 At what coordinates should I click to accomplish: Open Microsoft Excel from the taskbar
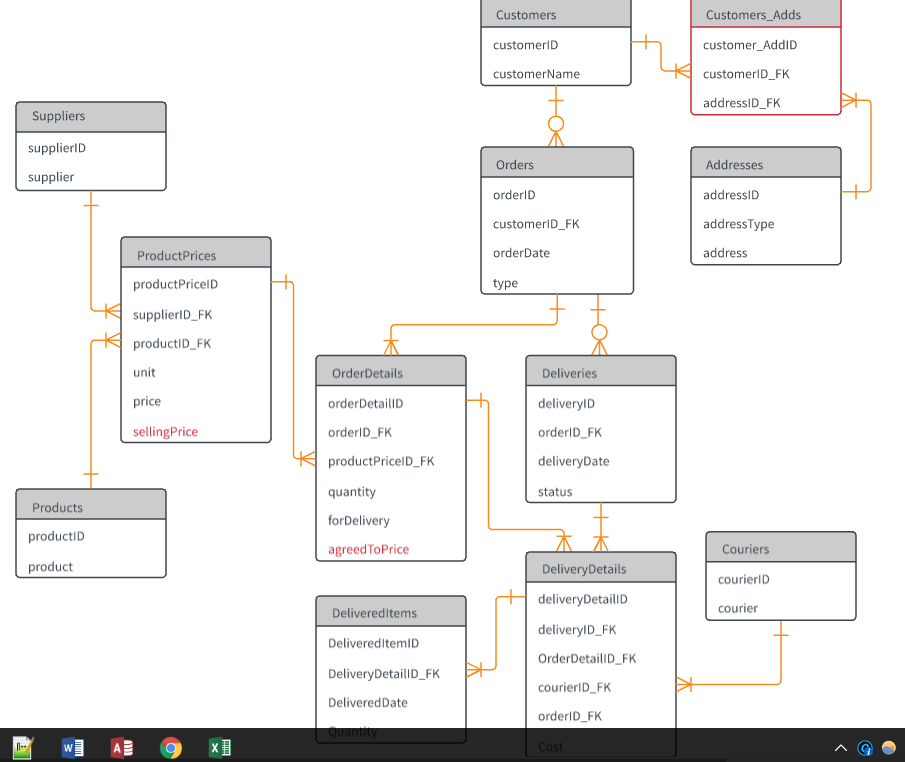point(220,748)
